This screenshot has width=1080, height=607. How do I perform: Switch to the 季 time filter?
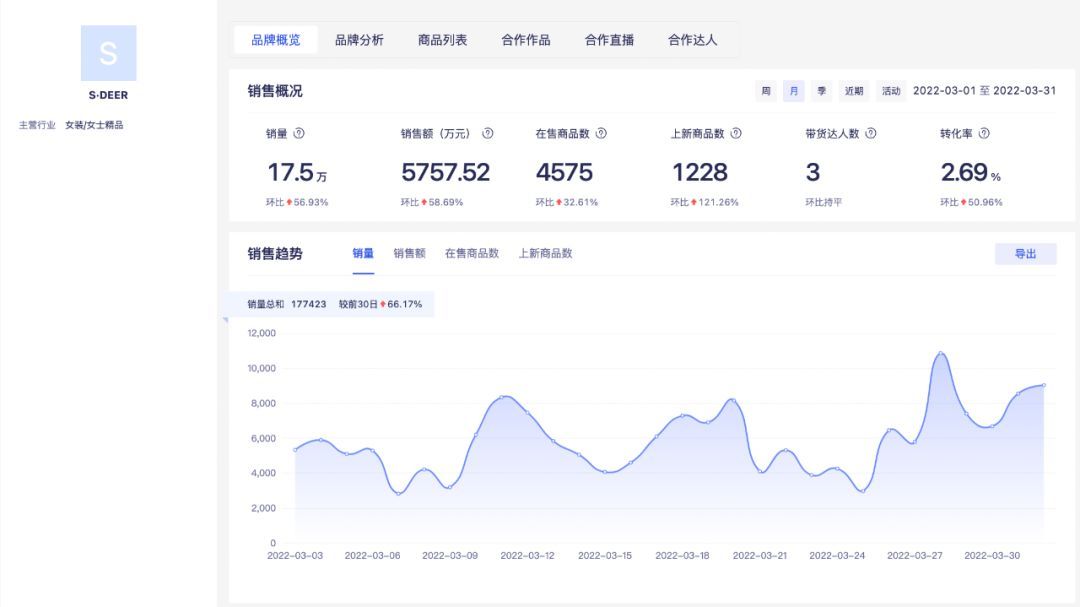[x=820, y=90]
